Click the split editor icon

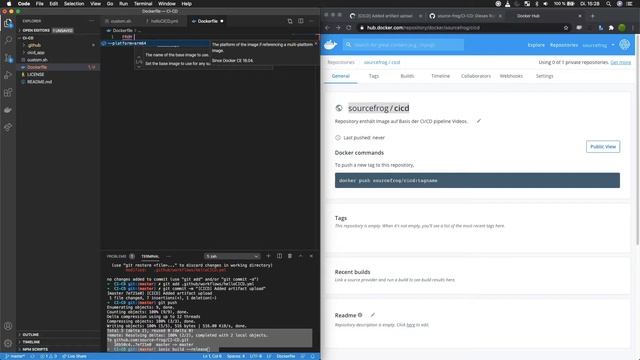click(301, 21)
